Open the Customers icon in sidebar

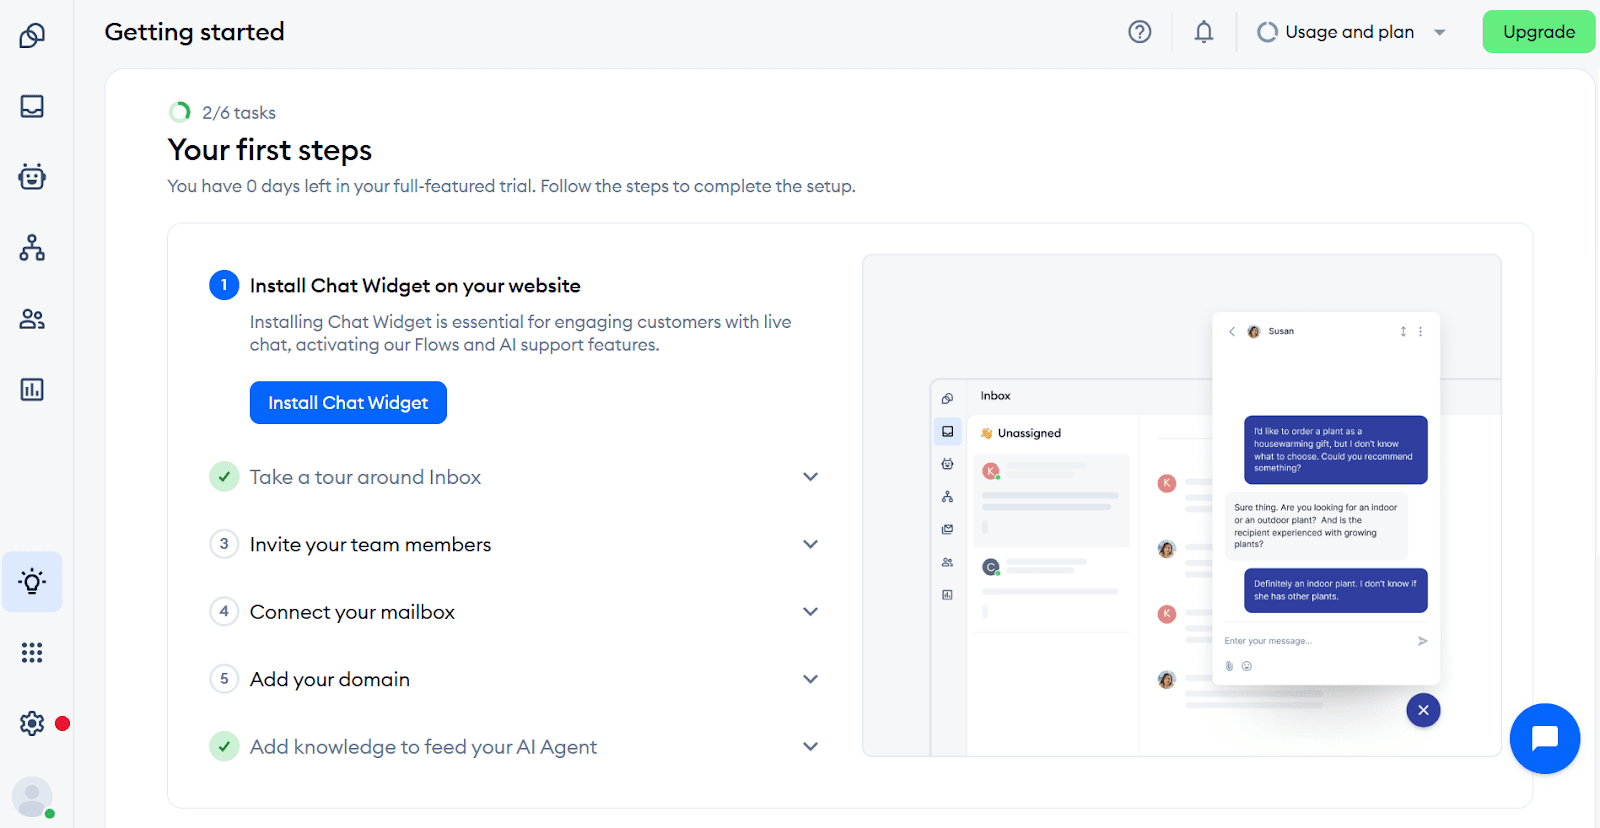32,319
